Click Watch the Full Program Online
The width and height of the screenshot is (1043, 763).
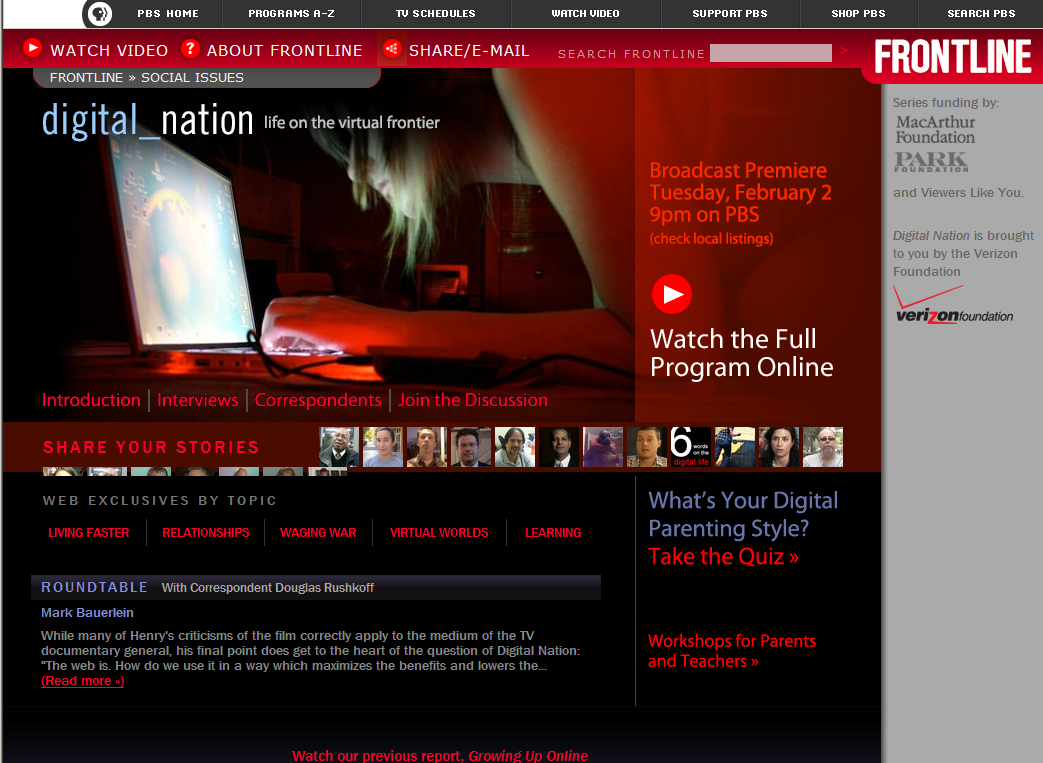[741, 353]
